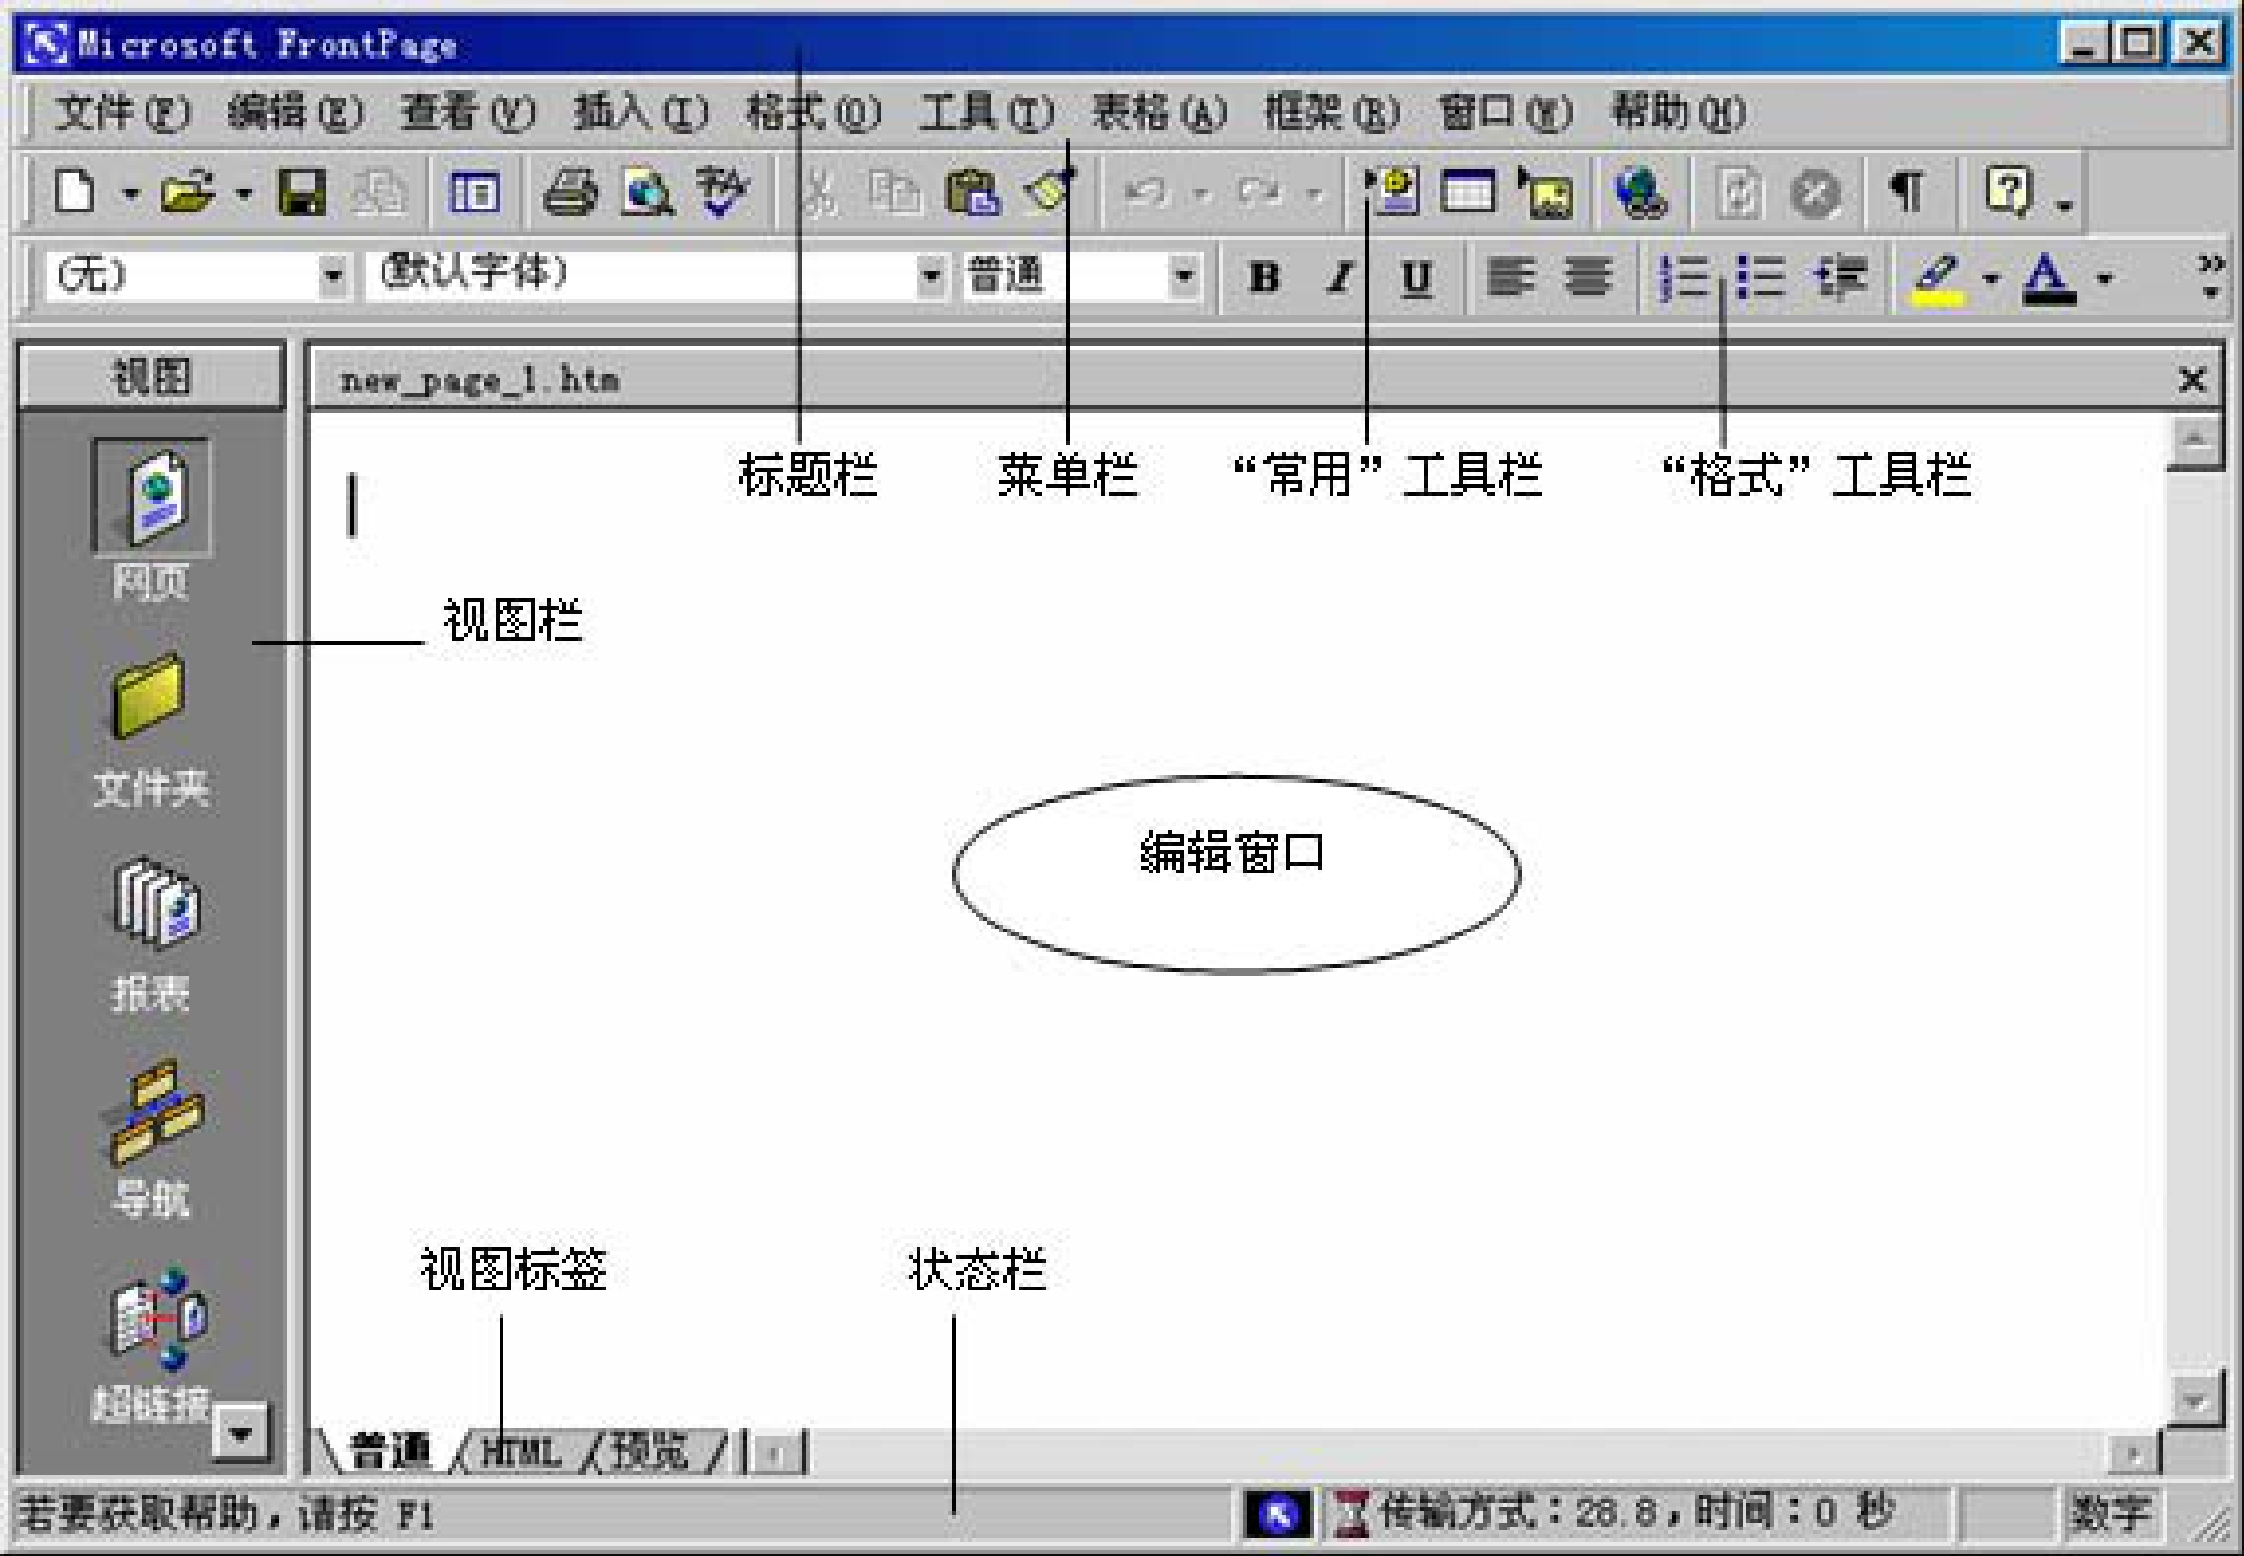
Task: Switch to the 预览 preview tab
Action: (x=650, y=1452)
